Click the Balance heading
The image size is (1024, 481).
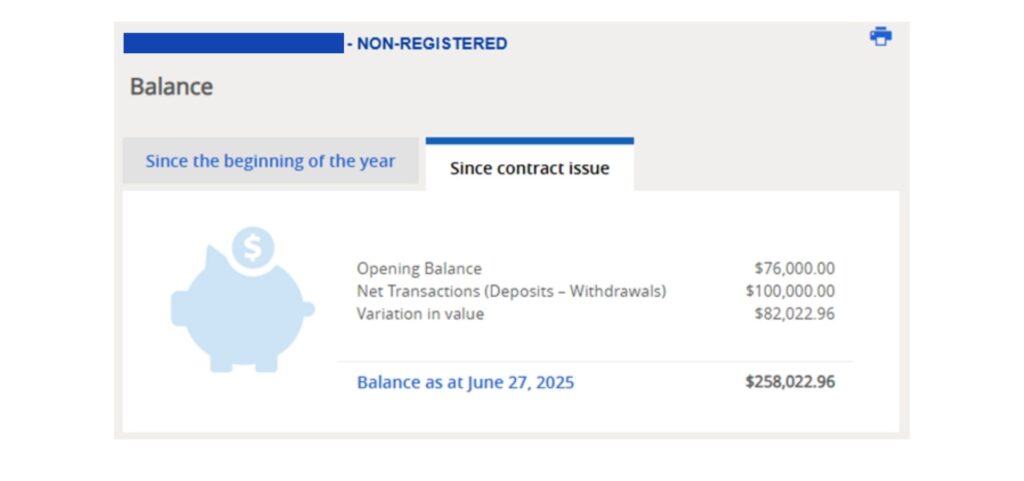click(171, 86)
